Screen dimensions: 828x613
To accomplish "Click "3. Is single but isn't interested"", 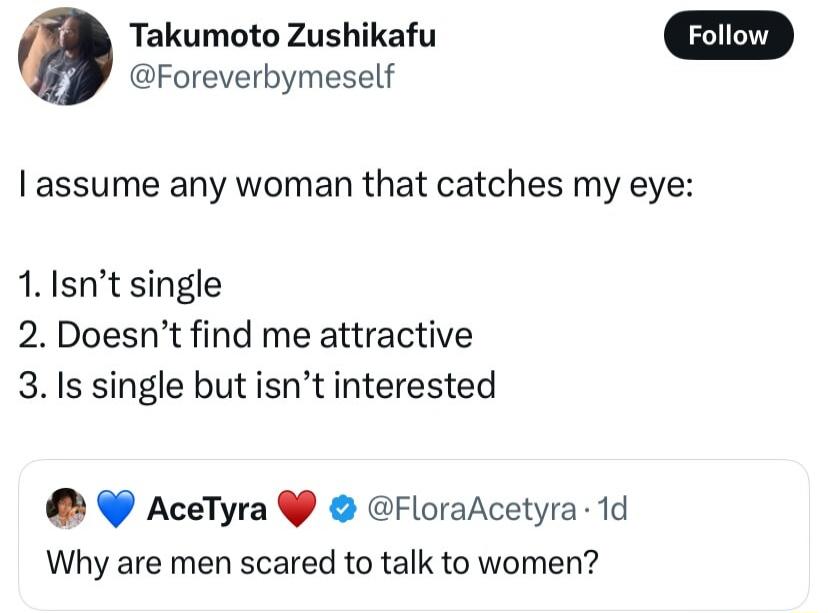I will tap(257, 385).
